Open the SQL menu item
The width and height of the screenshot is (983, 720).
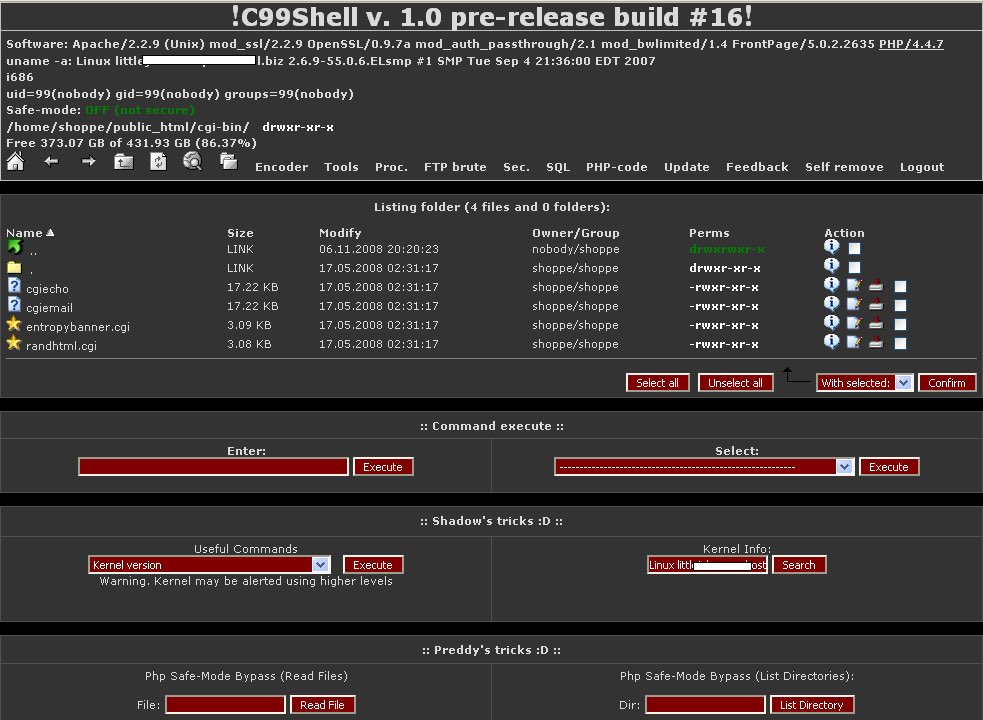tap(558, 167)
